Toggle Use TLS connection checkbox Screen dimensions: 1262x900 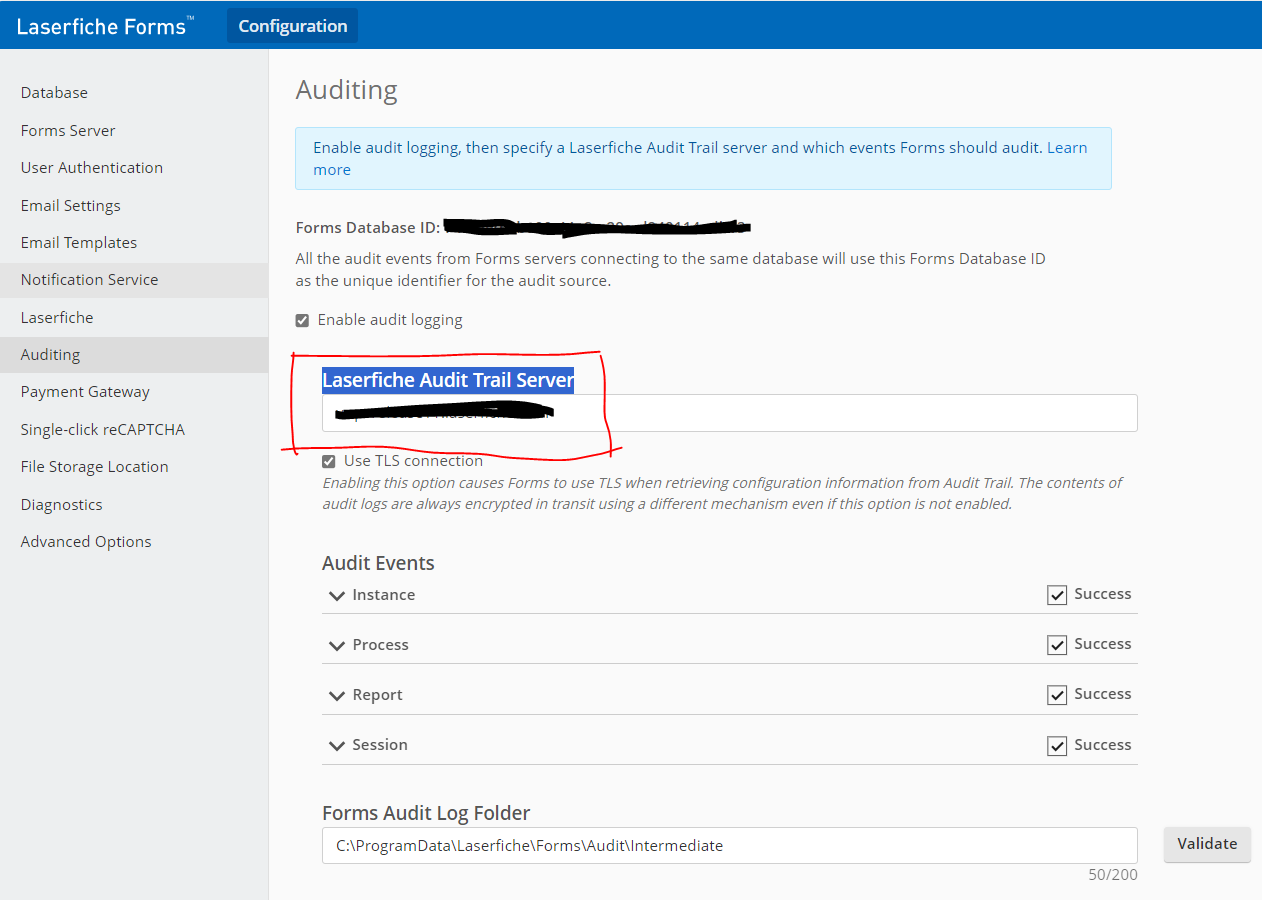coord(329,462)
